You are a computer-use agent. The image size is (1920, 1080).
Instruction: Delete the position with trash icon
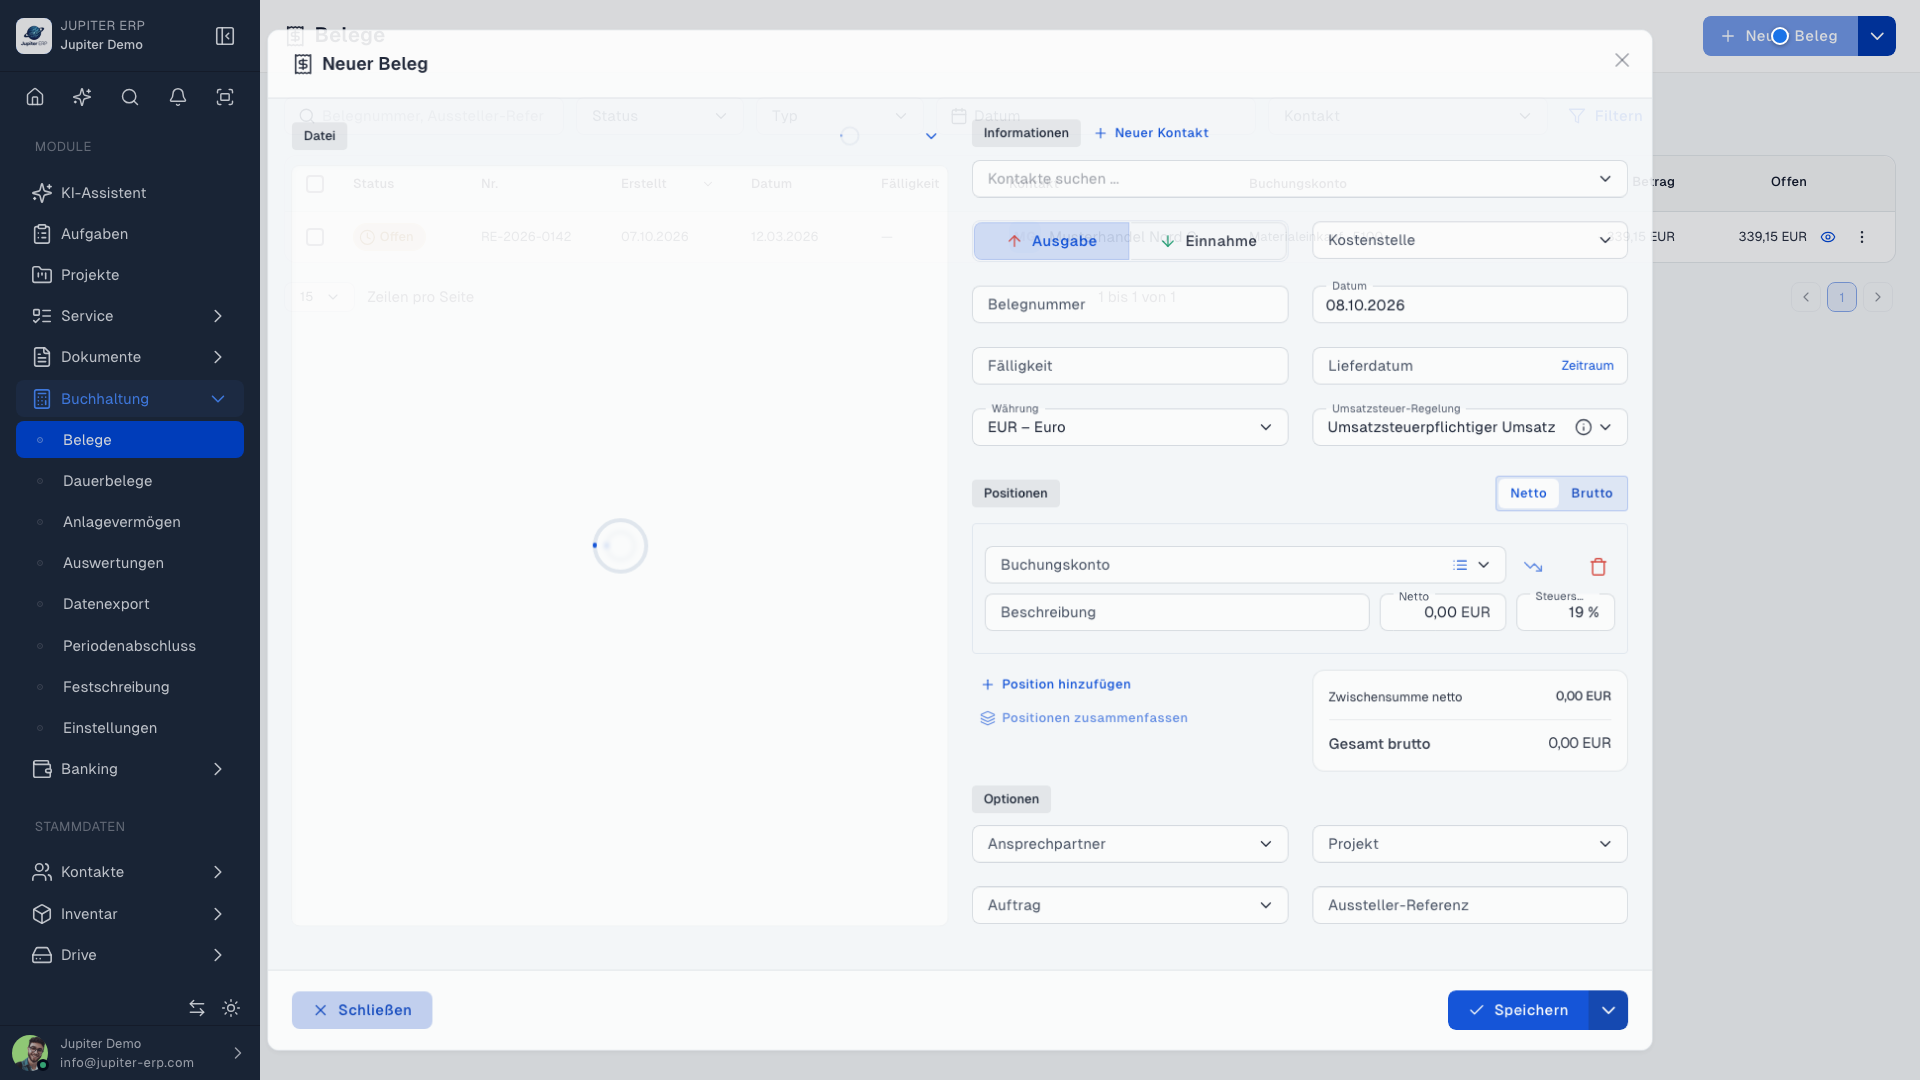(1598, 567)
